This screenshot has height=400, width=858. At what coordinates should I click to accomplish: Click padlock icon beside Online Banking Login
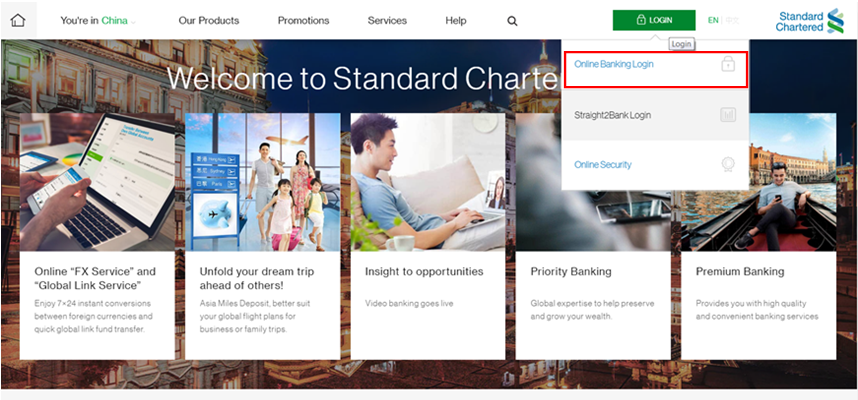coord(728,65)
